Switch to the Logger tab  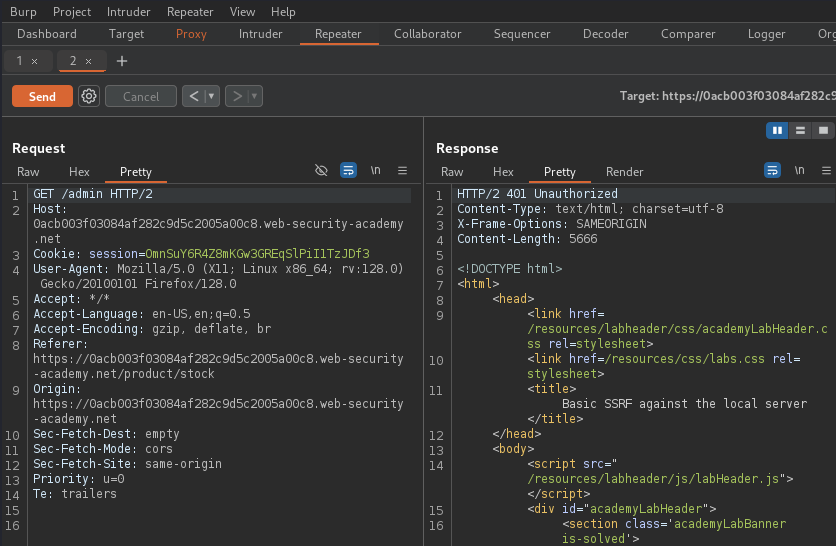click(x=766, y=34)
